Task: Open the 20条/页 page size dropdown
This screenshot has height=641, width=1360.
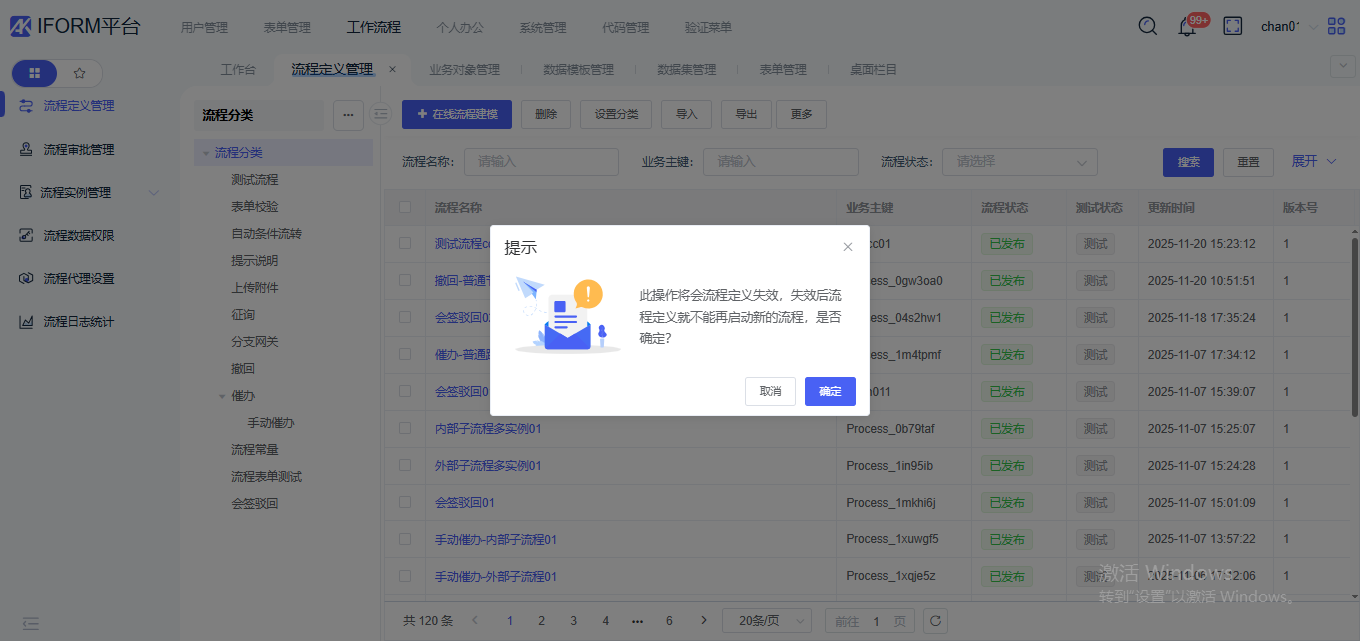Action: click(x=766, y=621)
